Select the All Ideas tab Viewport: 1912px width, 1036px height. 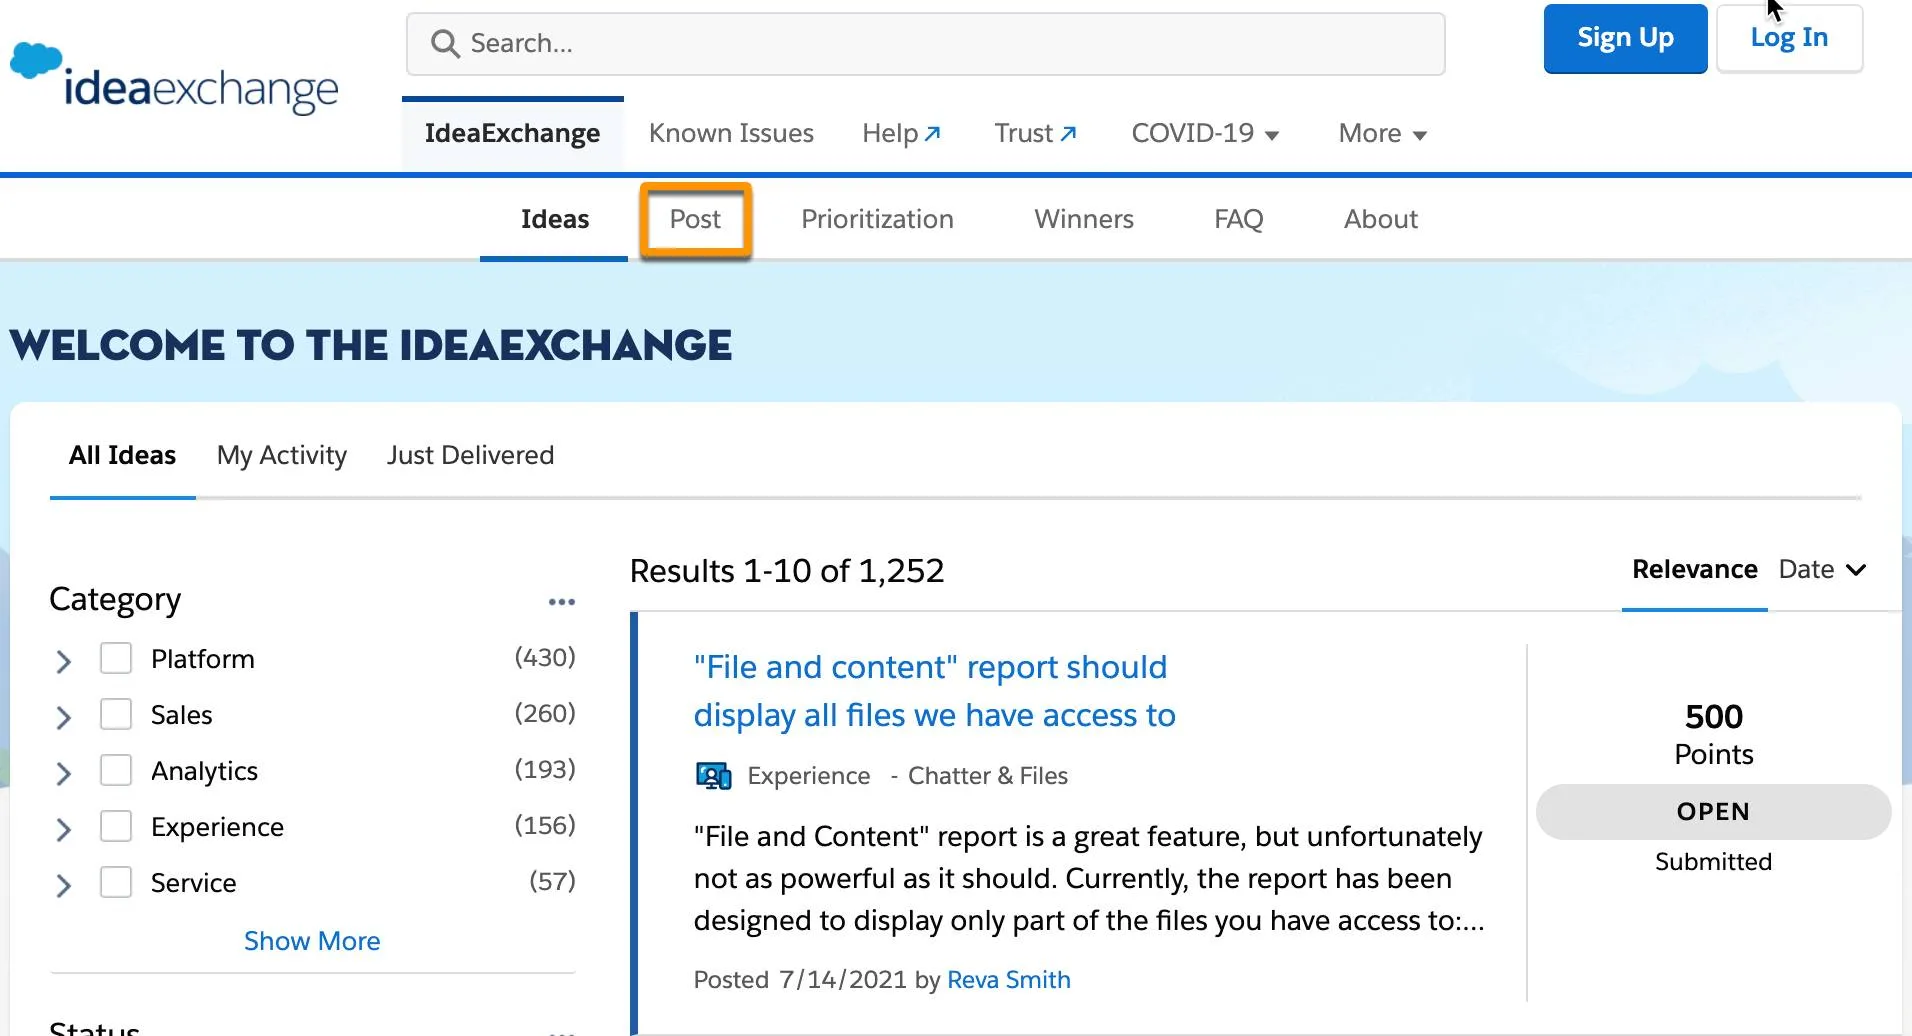click(x=122, y=455)
